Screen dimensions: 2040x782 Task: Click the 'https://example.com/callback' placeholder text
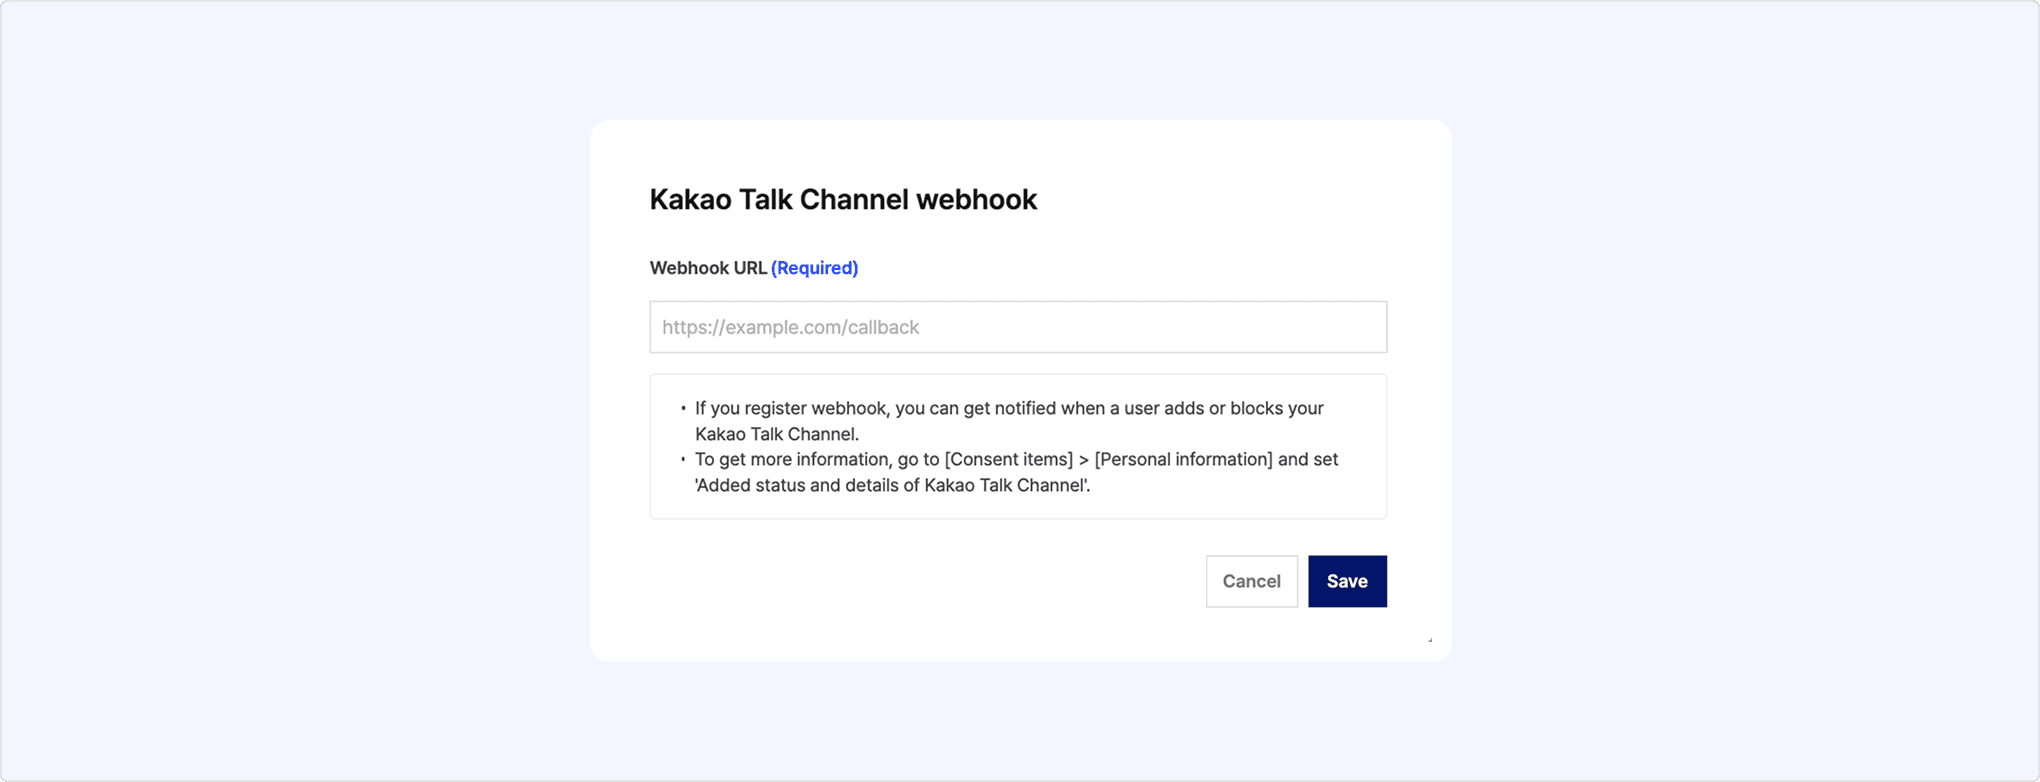[790, 327]
